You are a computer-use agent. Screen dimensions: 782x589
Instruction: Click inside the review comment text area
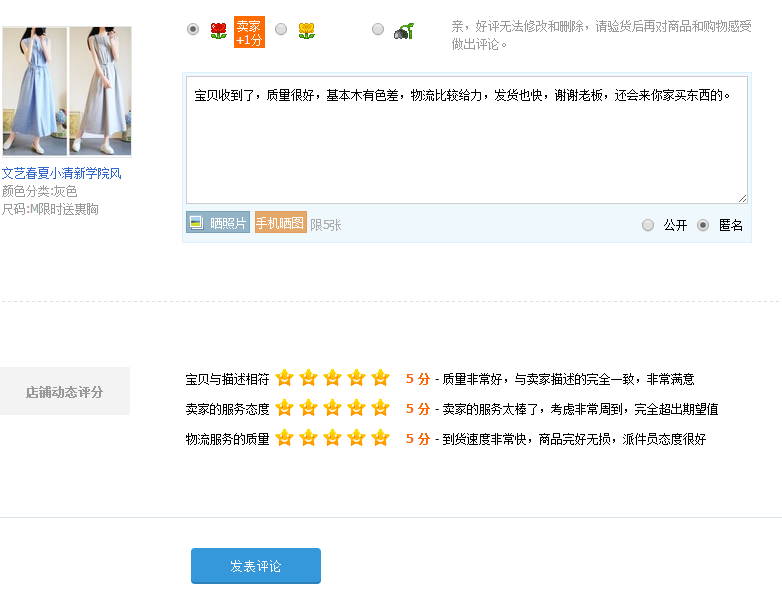tap(467, 140)
